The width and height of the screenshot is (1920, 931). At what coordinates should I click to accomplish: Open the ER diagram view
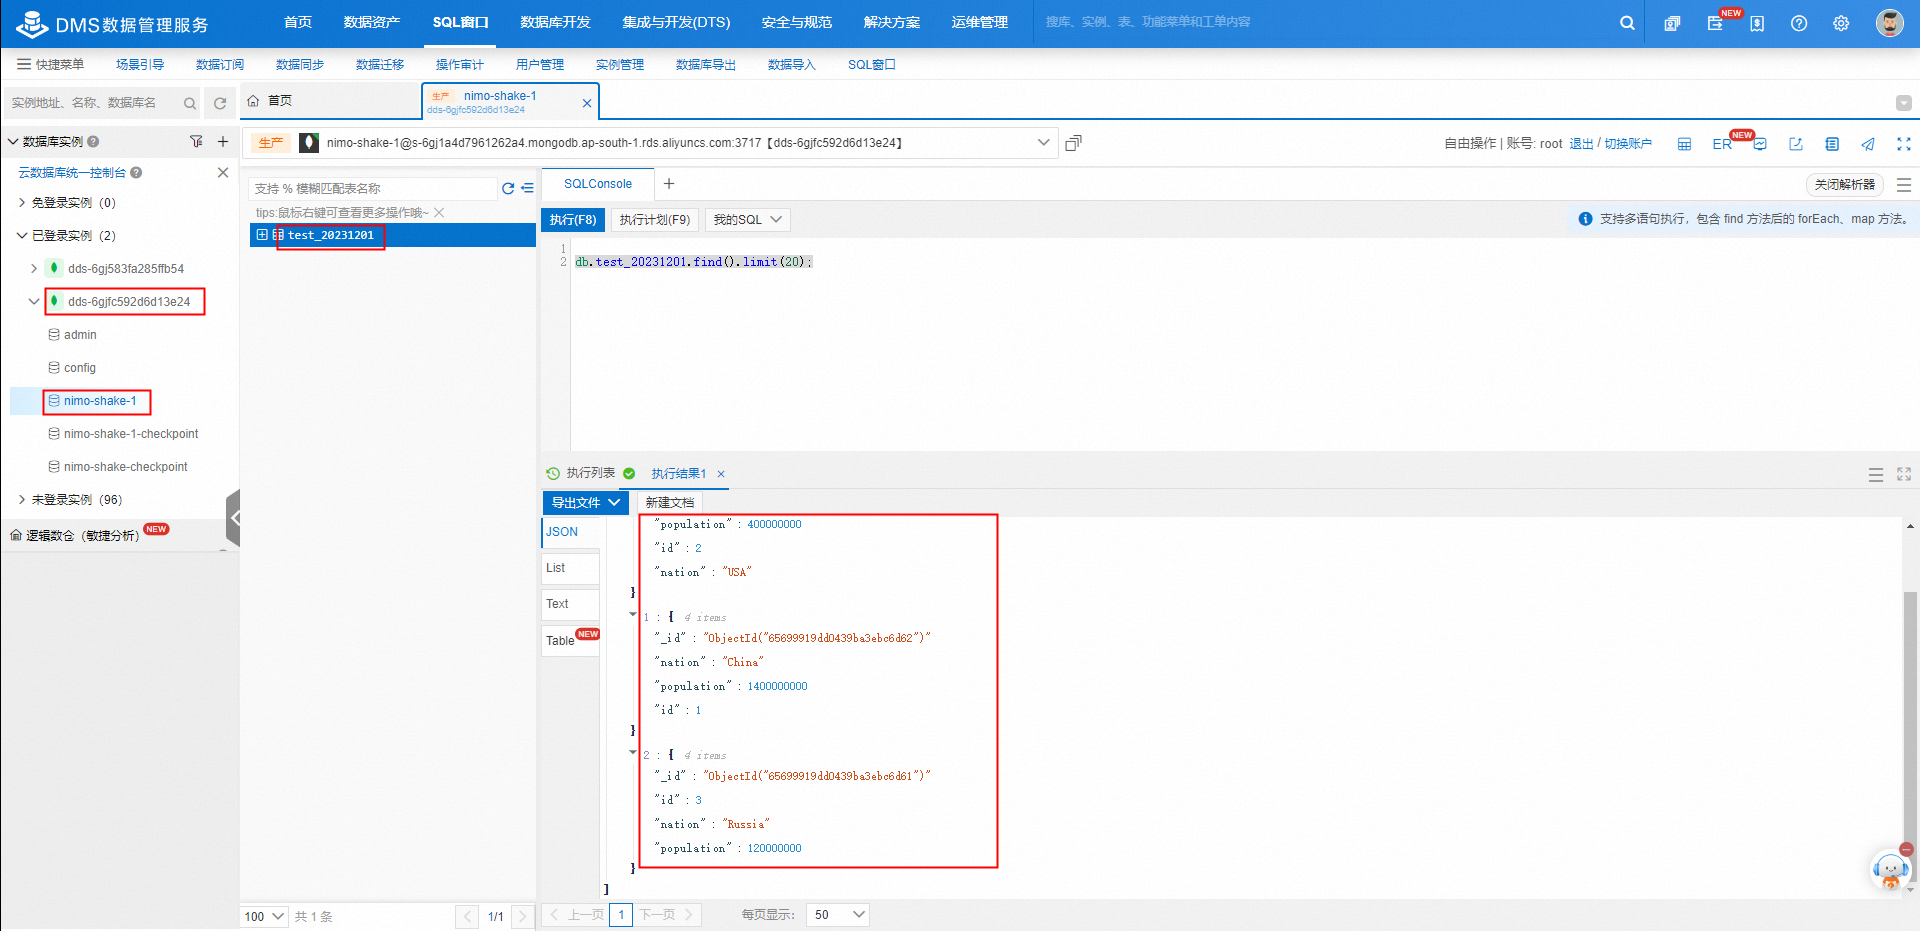click(1721, 143)
